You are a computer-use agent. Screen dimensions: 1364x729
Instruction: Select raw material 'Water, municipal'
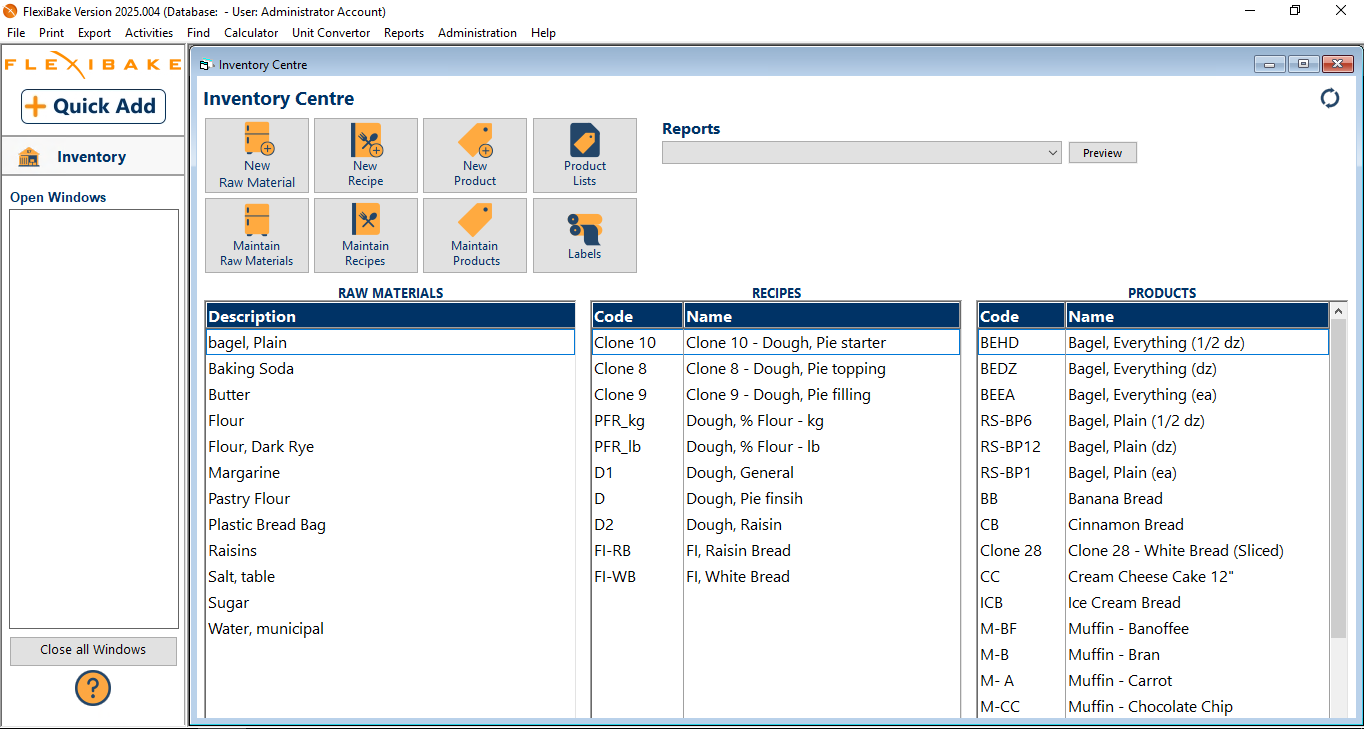pos(390,629)
